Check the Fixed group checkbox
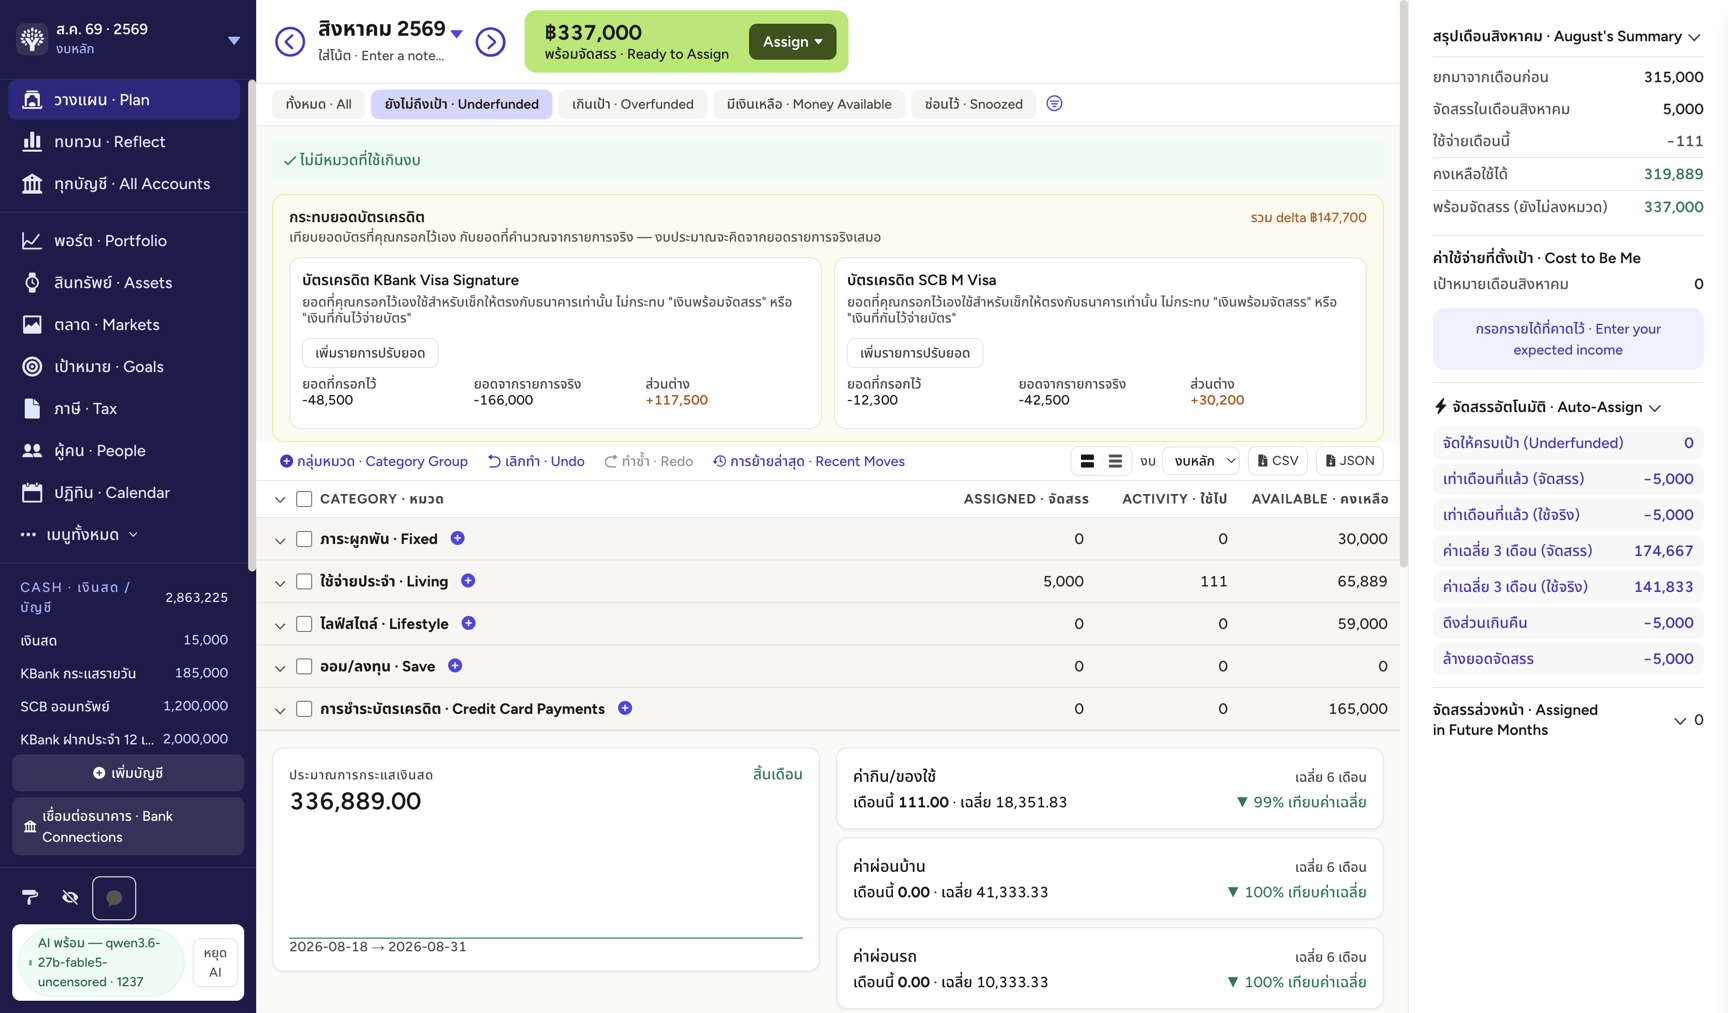Image resolution: width=1728 pixels, height=1013 pixels. click(x=304, y=539)
